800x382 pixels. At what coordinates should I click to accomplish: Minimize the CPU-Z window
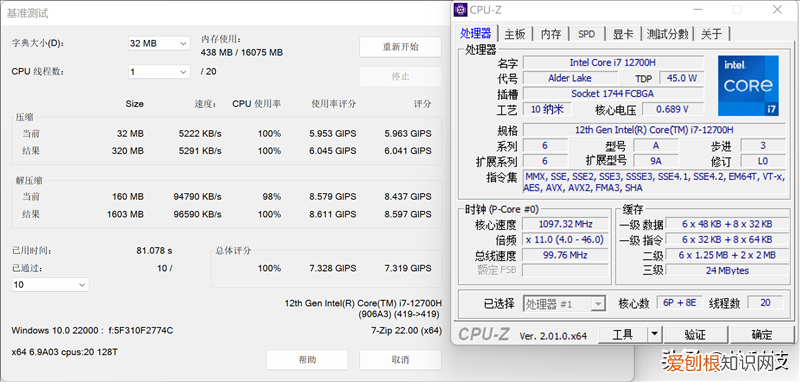click(697, 9)
